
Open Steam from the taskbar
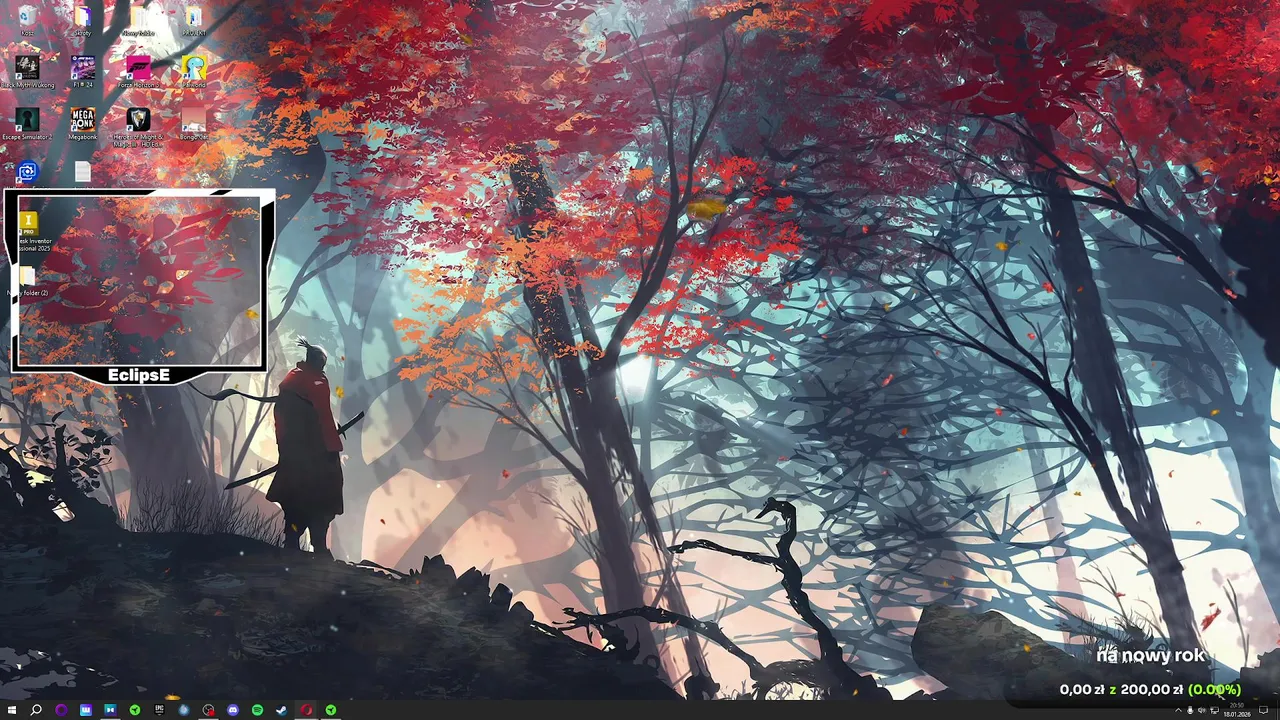pos(282,710)
